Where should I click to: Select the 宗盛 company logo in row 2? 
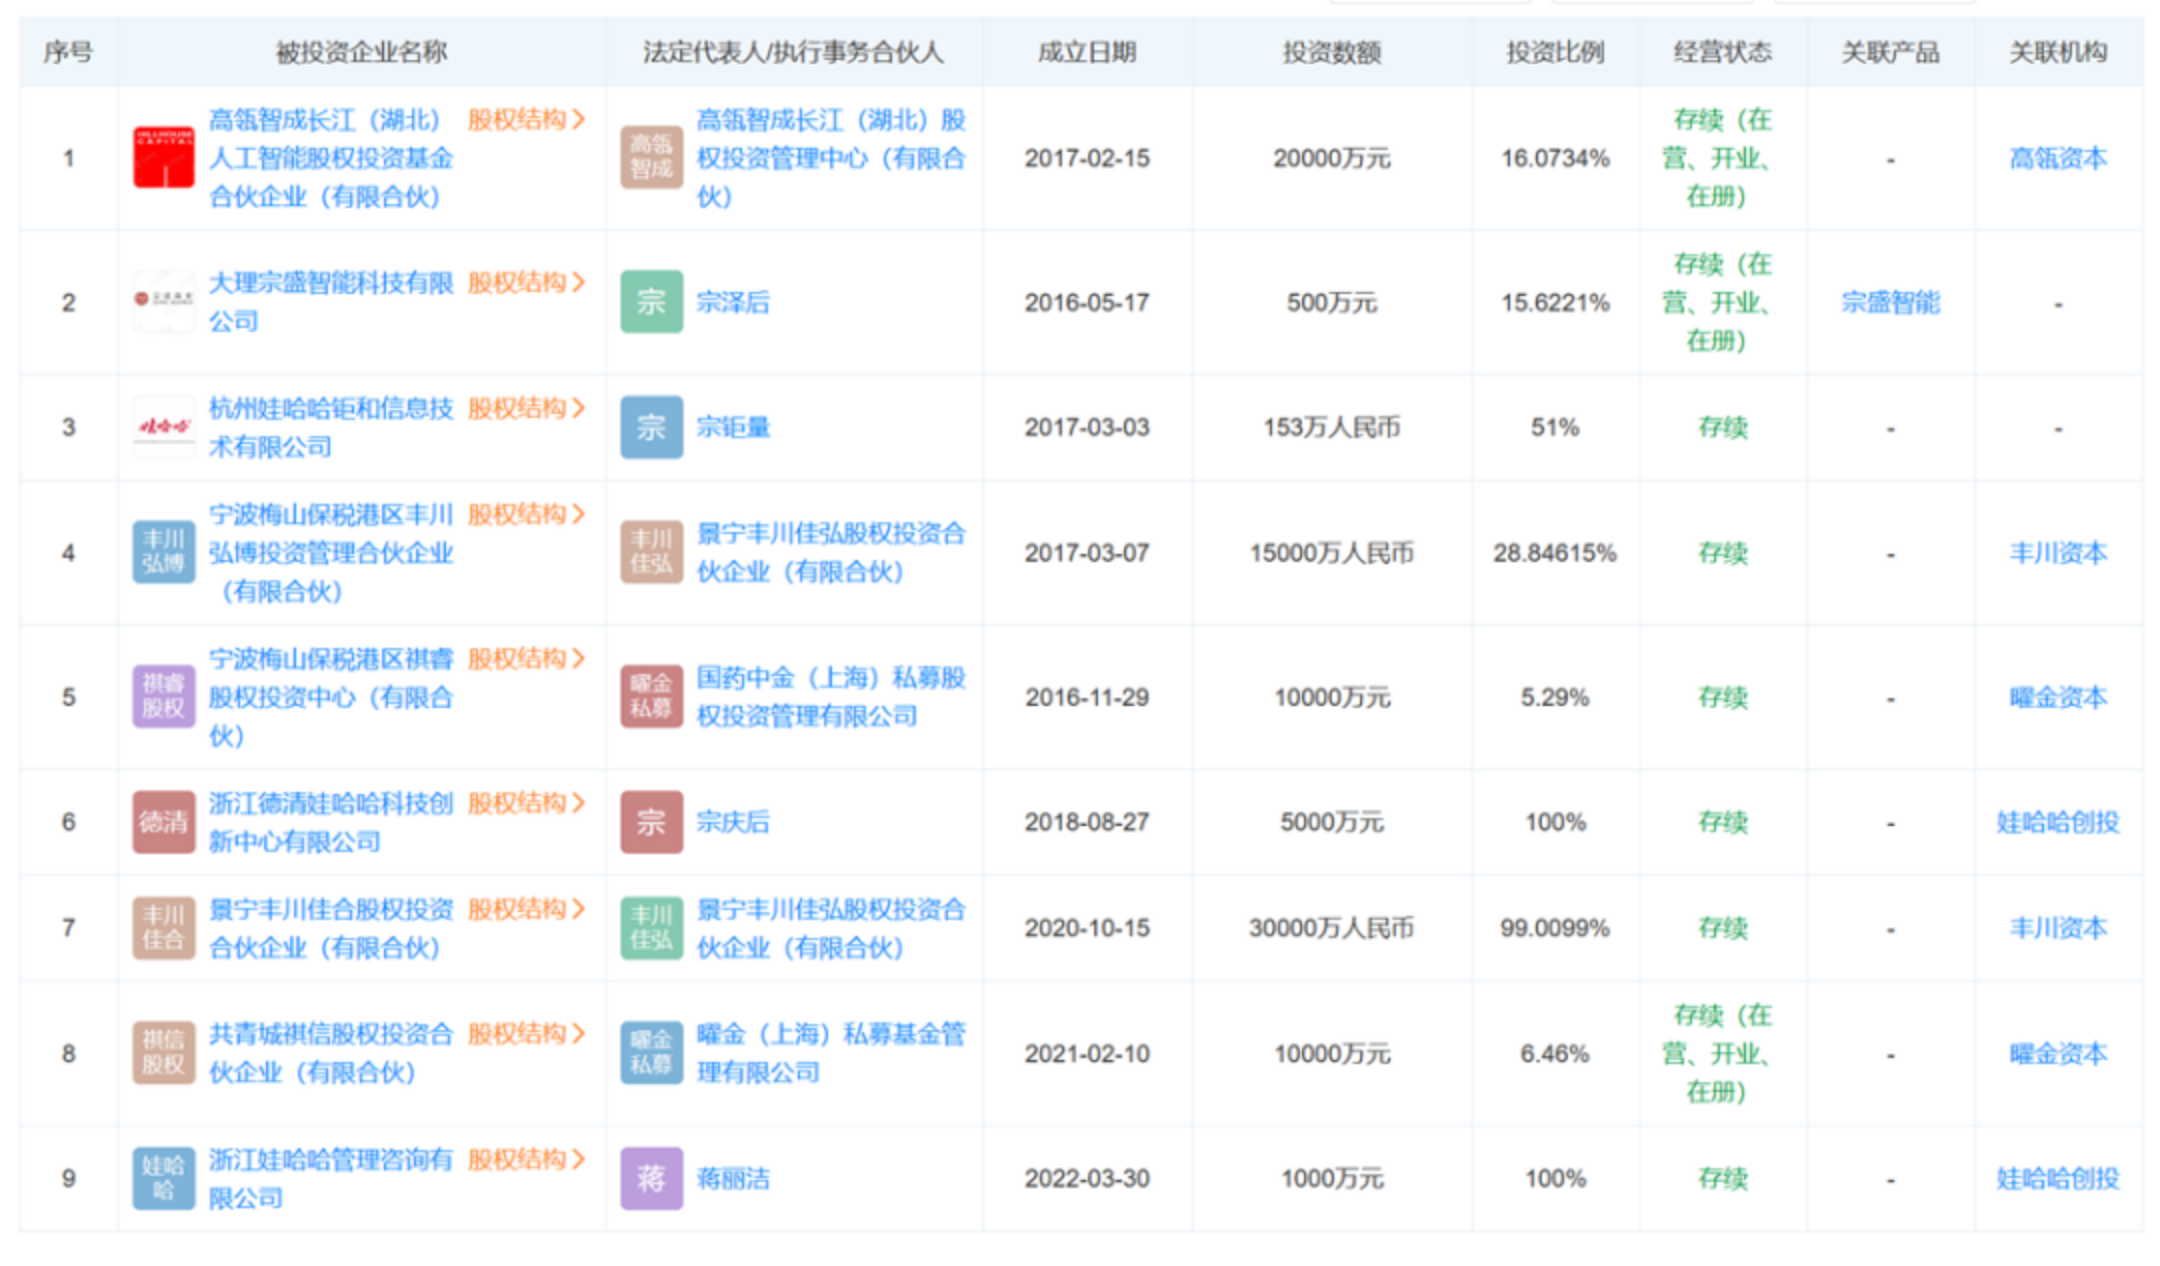point(164,302)
